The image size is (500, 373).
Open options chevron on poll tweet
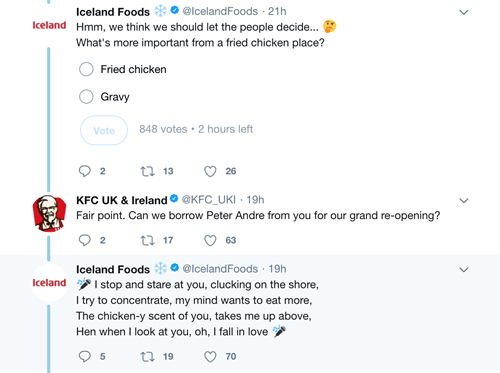[464, 12]
